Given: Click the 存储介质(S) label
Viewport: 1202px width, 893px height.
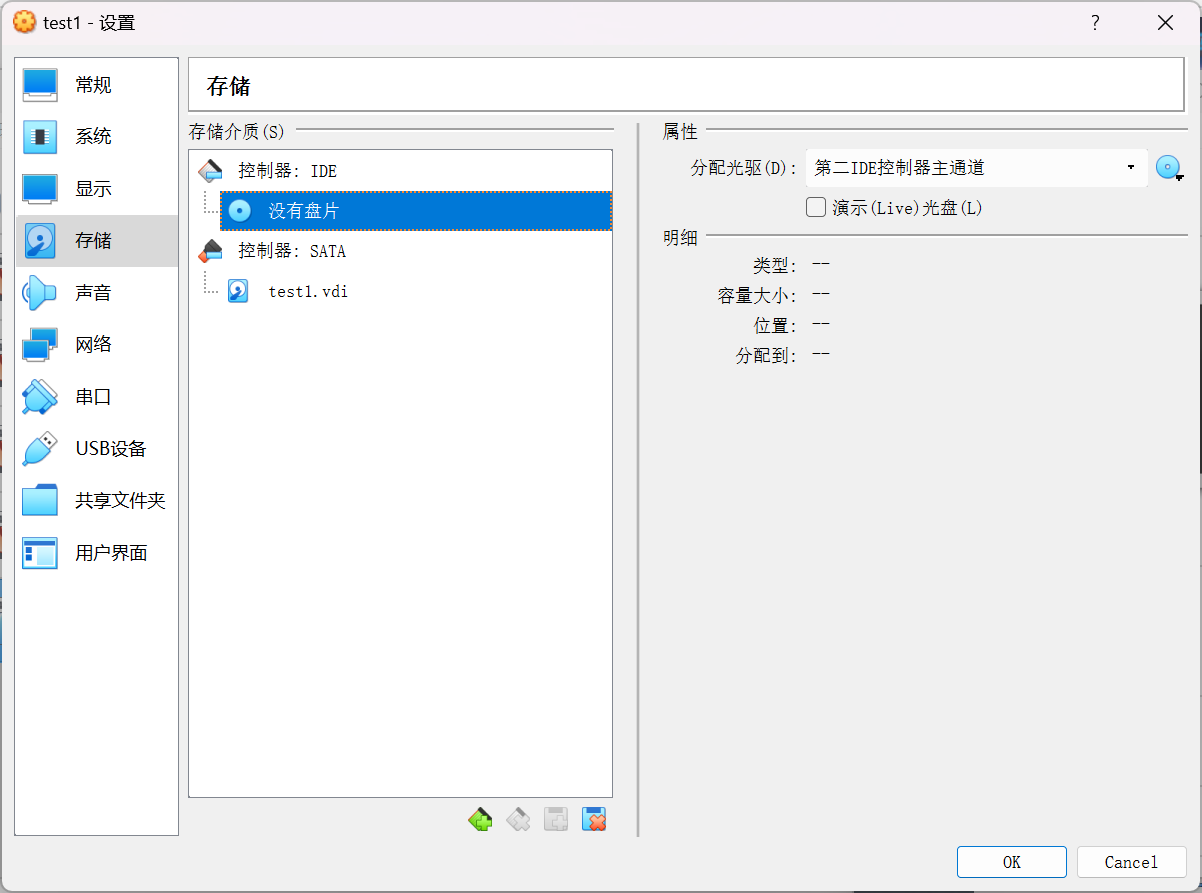Looking at the screenshot, I should pos(236,131).
